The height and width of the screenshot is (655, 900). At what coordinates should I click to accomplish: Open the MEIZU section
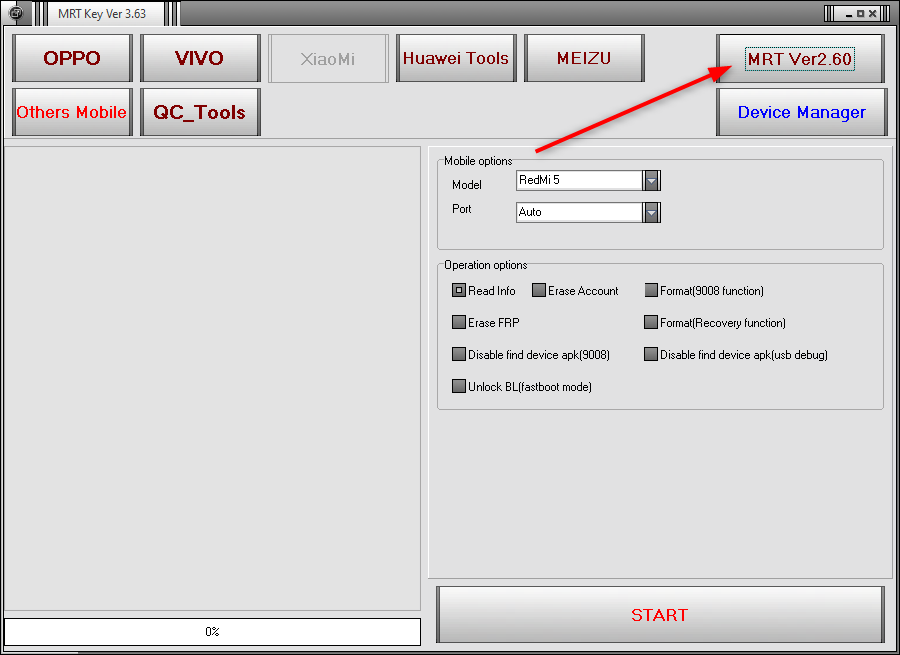pos(584,58)
